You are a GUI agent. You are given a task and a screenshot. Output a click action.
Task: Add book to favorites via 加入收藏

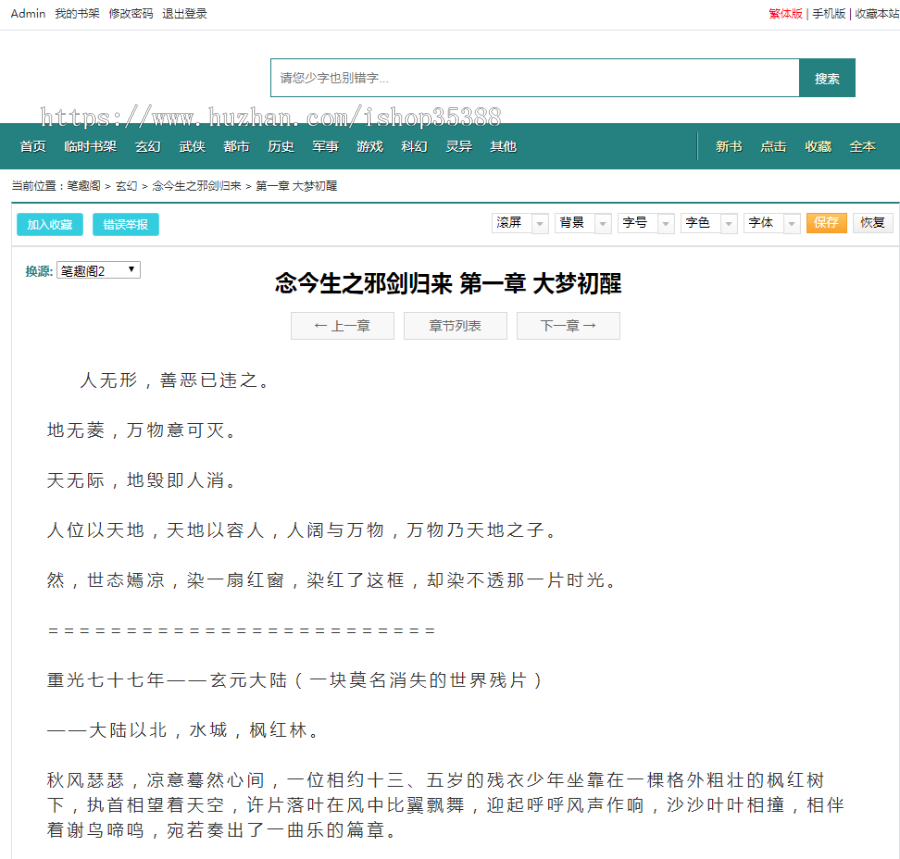50,225
